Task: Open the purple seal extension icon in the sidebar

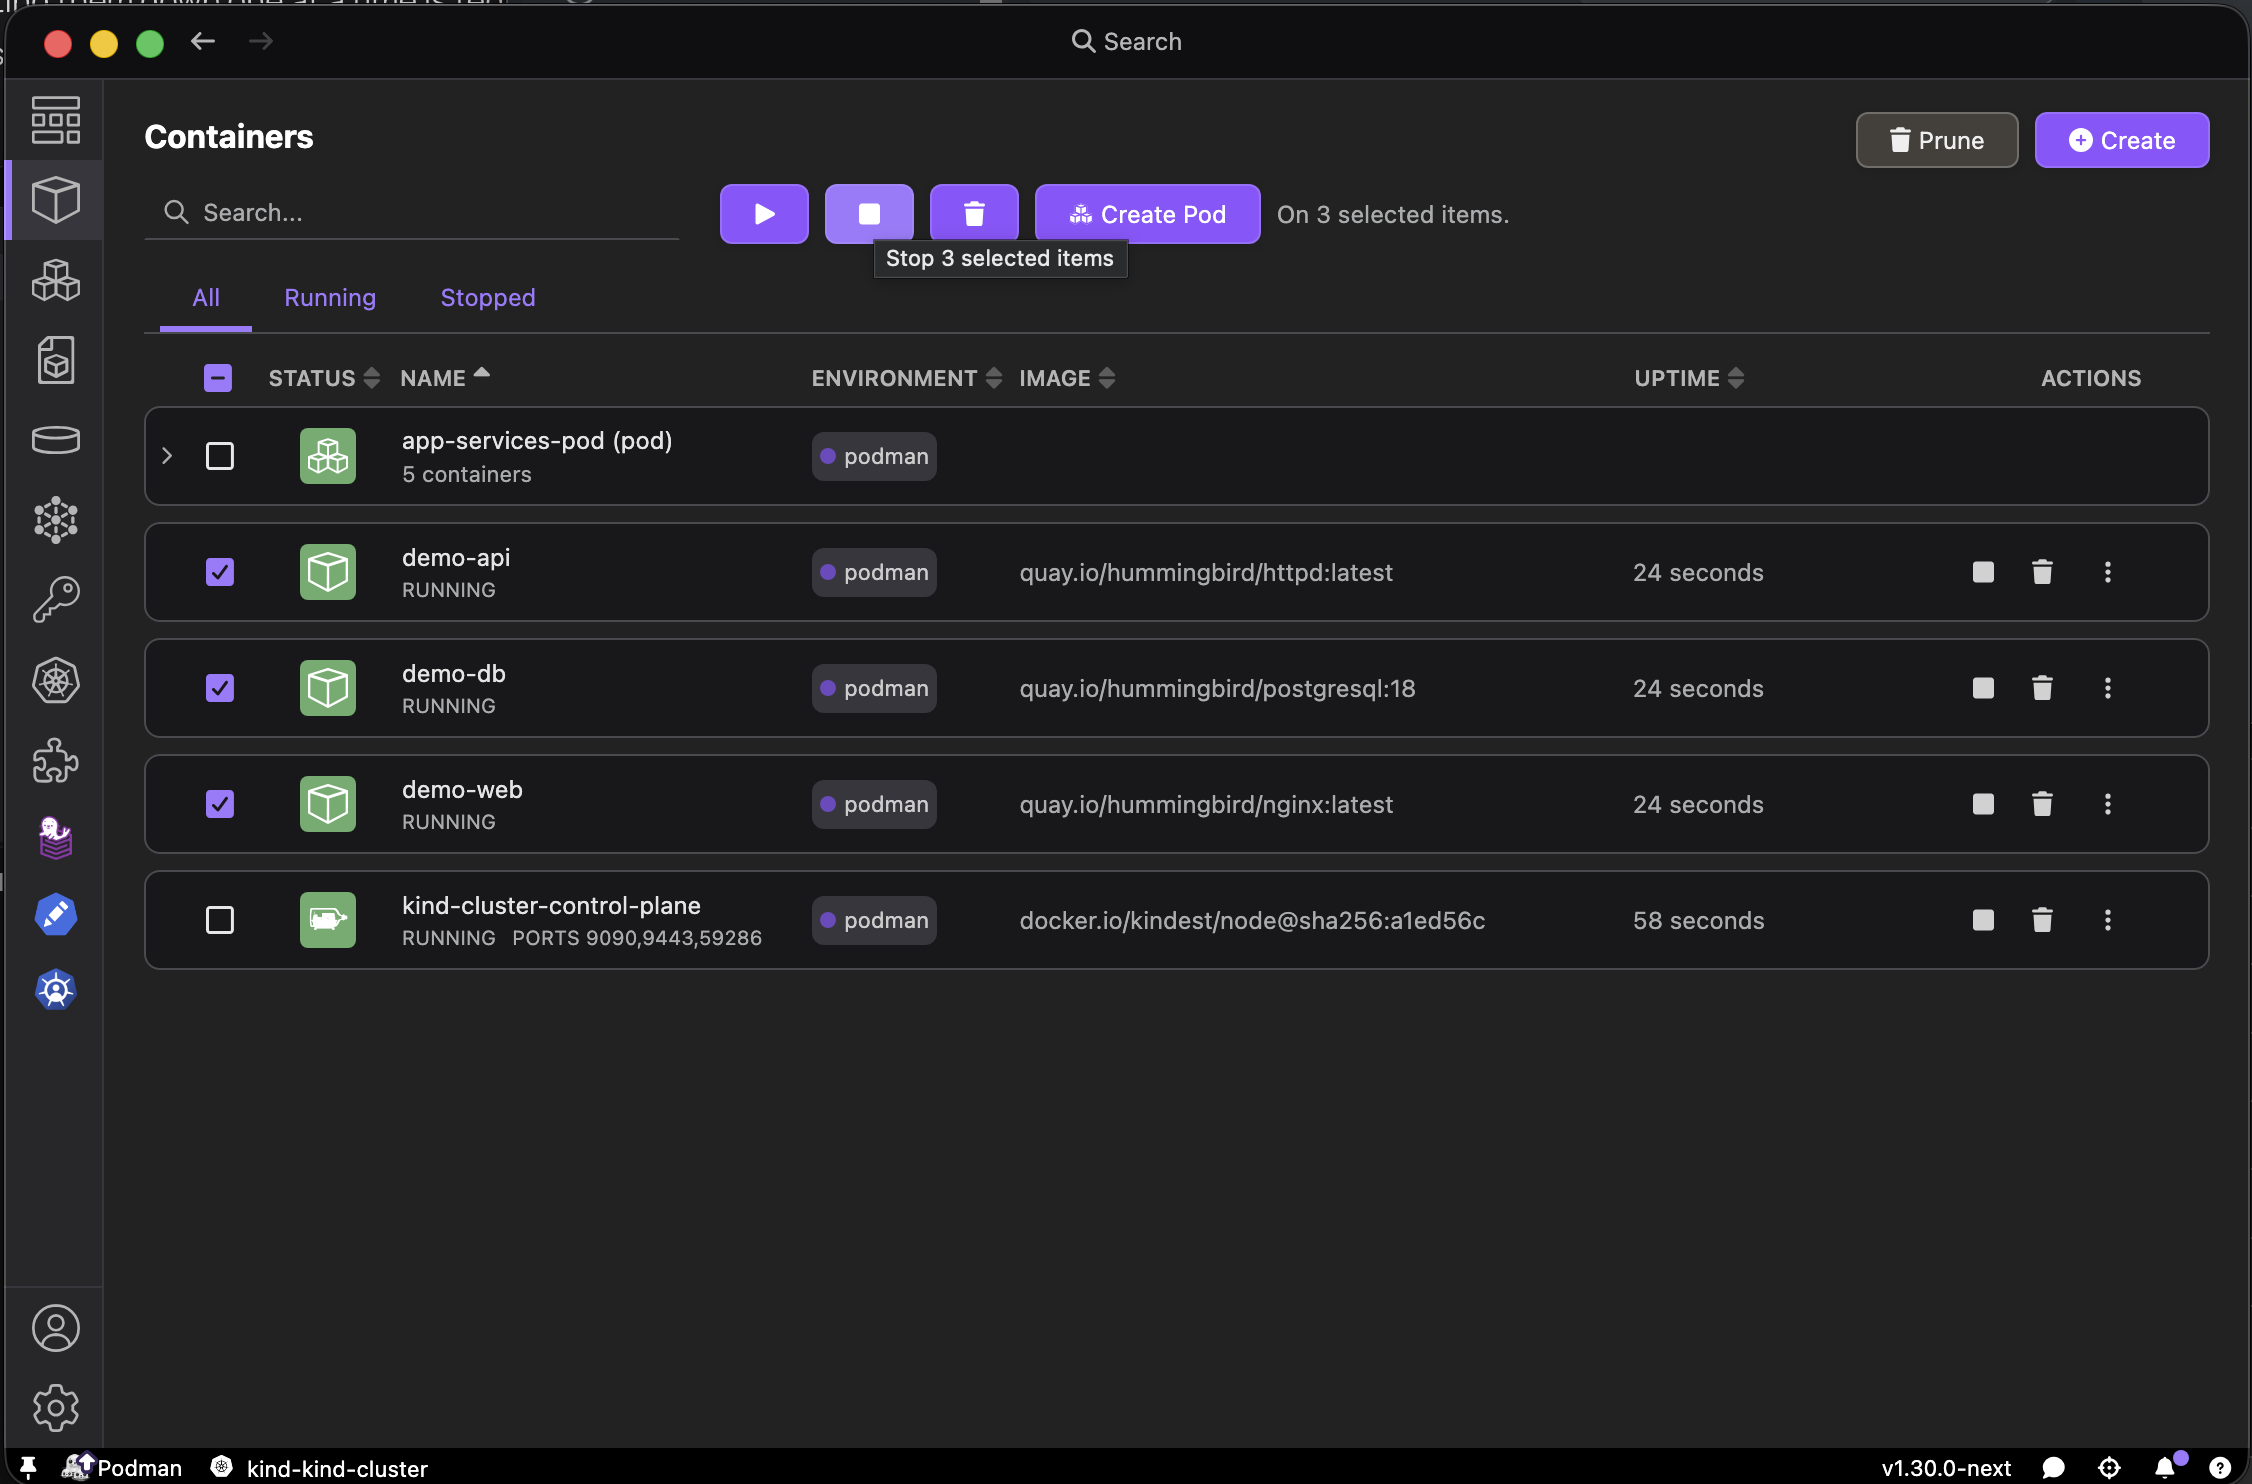Action: (x=56, y=838)
